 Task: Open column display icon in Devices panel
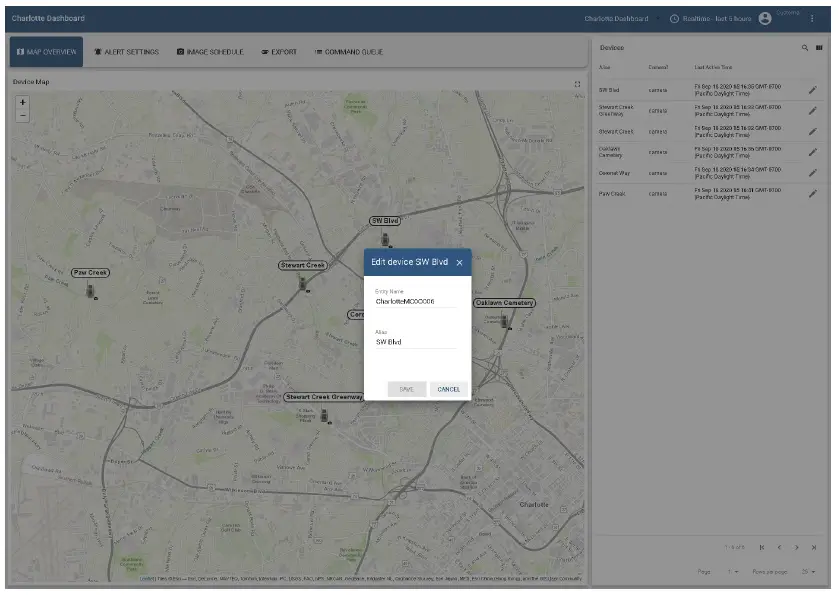(819, 48)
